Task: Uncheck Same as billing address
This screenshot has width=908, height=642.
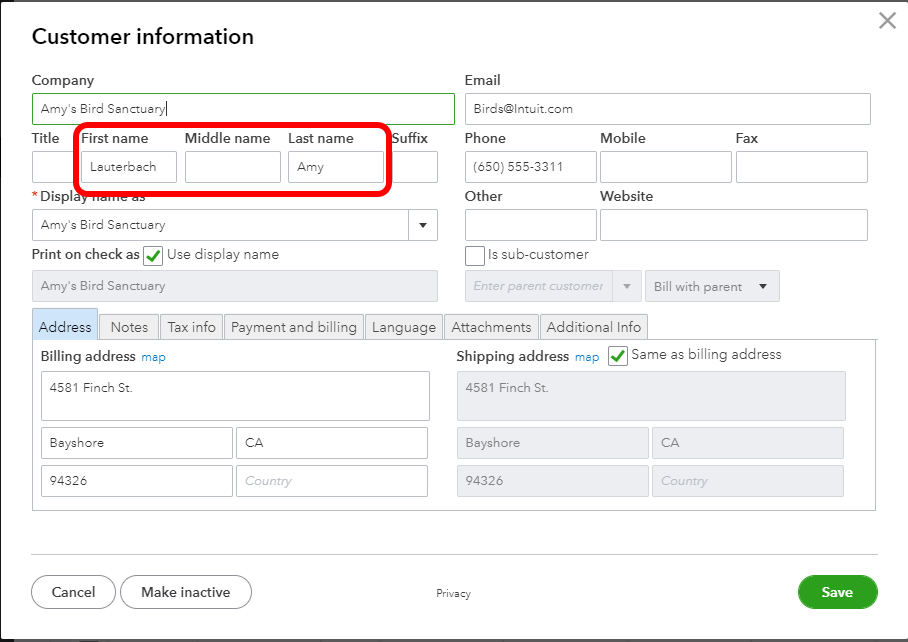Action: (x=618, y=356)
